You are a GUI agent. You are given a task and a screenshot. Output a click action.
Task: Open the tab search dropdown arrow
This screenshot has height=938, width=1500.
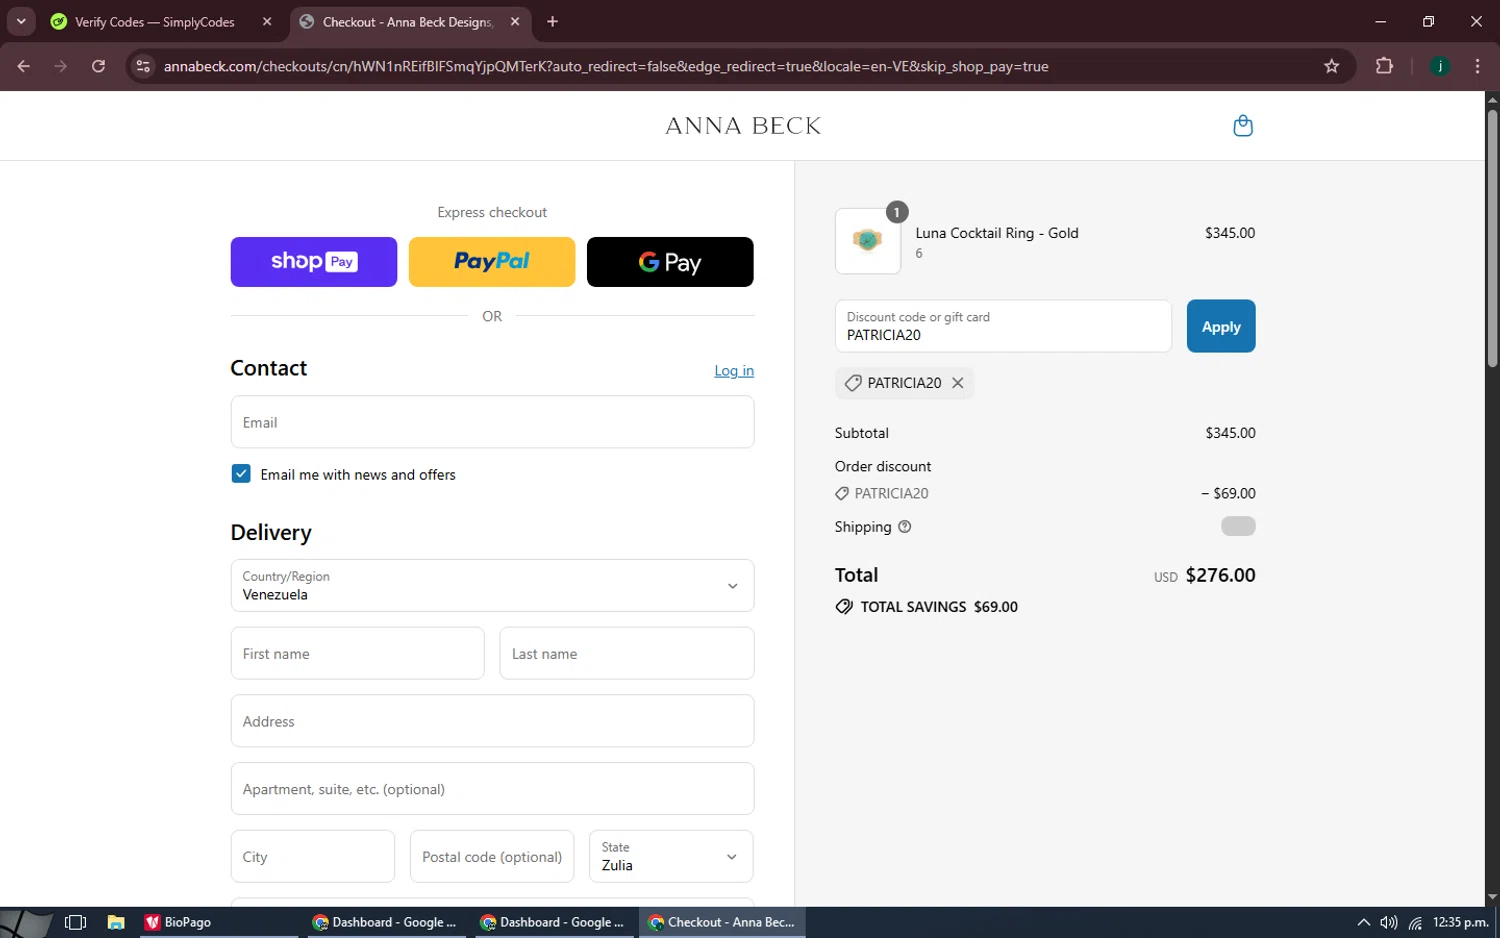pyautogui.click(x=21, y=21)
